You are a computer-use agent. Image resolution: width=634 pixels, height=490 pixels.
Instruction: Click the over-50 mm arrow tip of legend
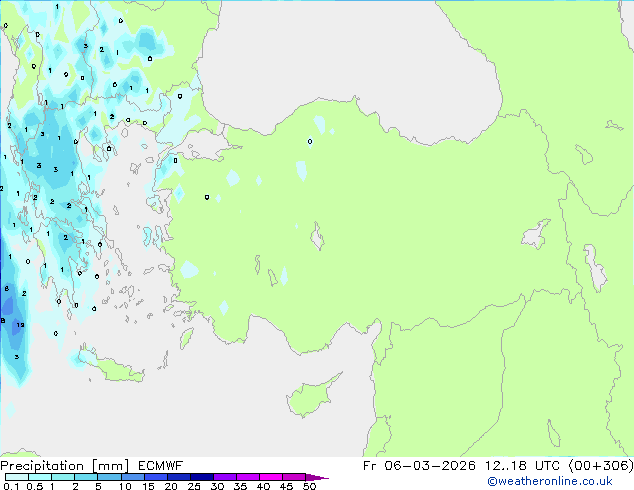(317, 477)
